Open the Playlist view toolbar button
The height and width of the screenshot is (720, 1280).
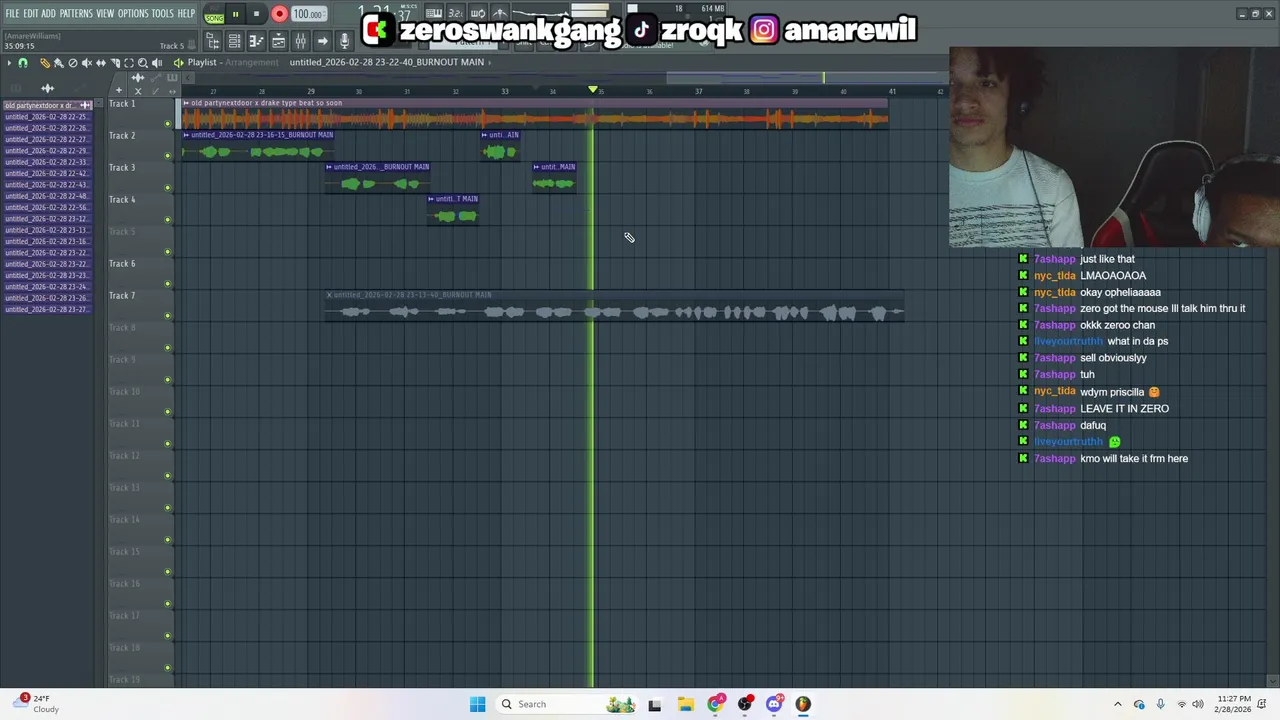(279, 41)
